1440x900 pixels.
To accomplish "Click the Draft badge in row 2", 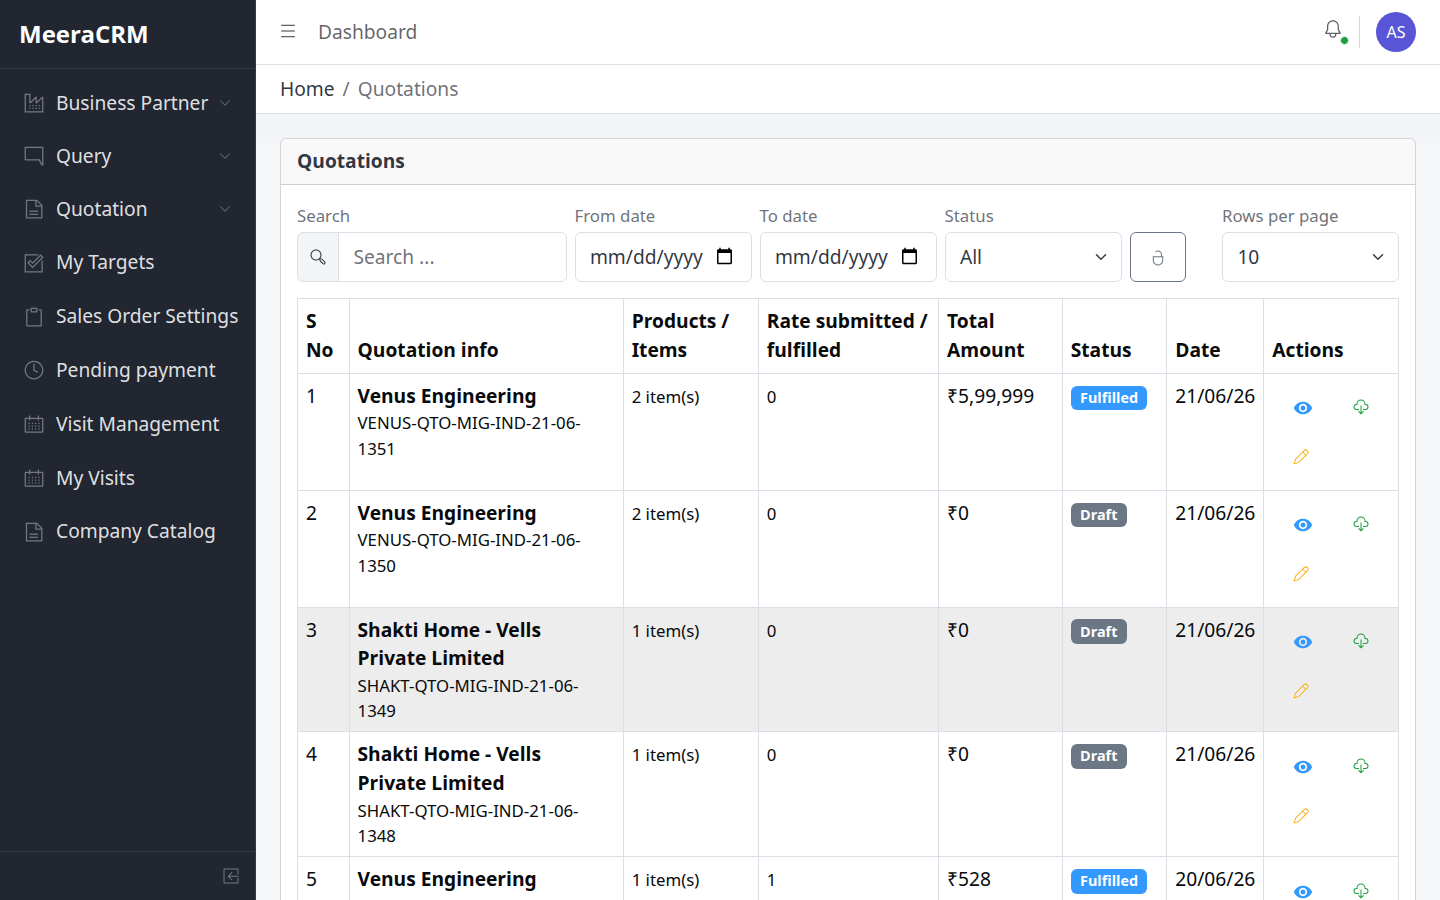I will (1099, 515).
